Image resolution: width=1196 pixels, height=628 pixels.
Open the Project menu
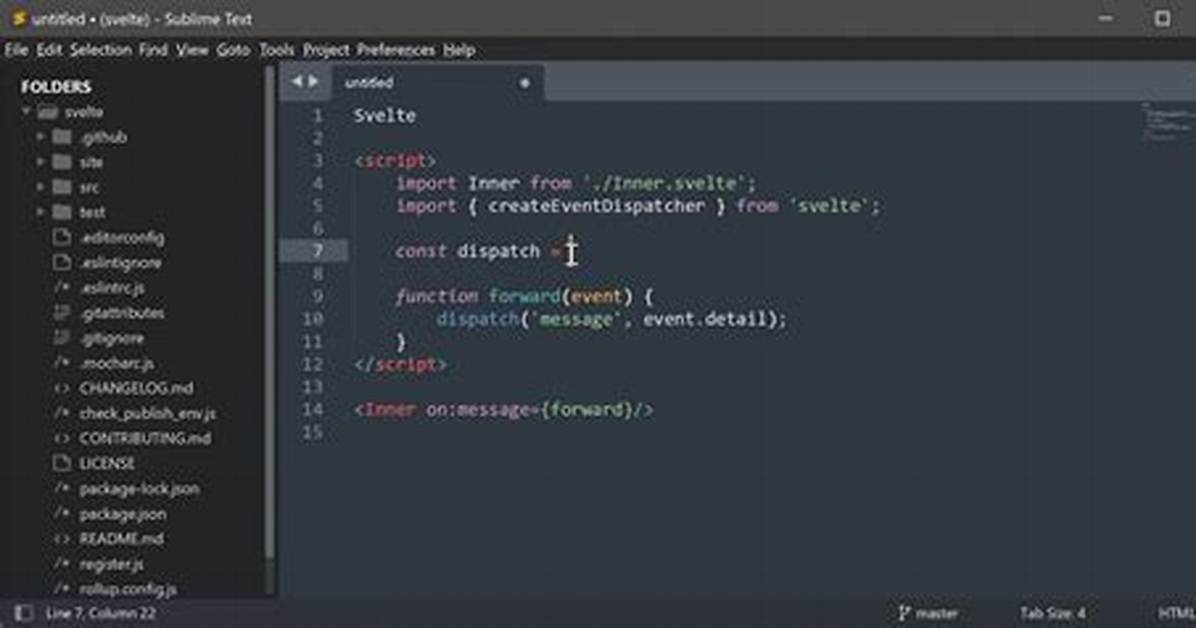326,50
